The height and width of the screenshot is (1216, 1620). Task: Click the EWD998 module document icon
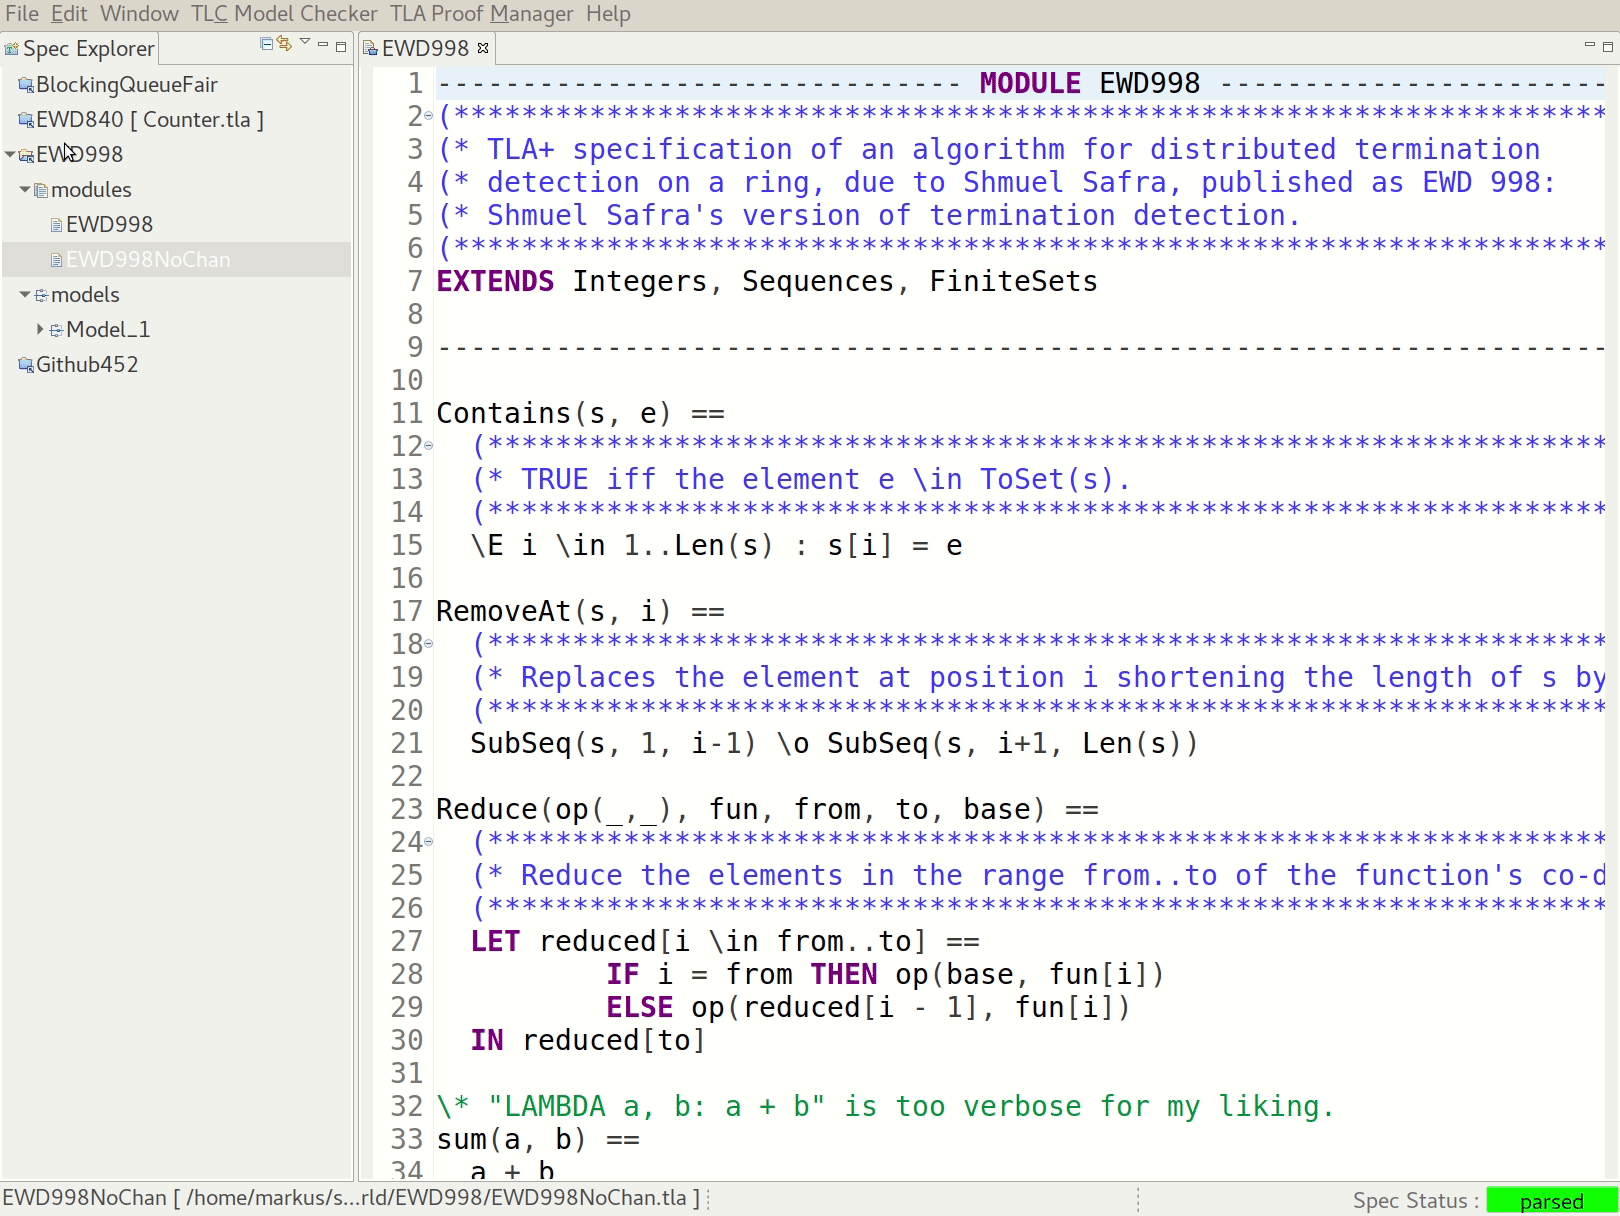coord(56,224)
